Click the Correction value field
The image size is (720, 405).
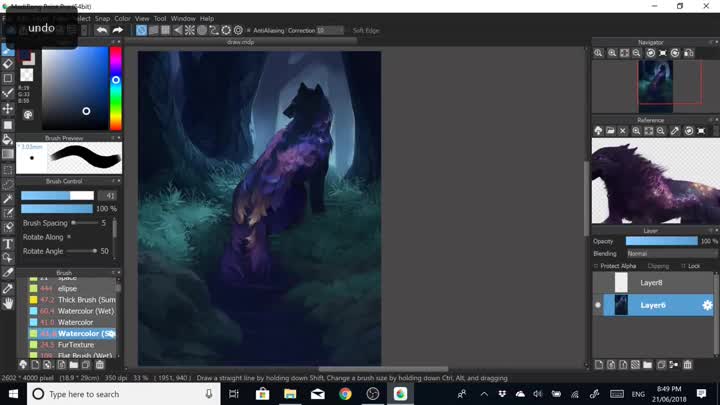click(330, 30)
